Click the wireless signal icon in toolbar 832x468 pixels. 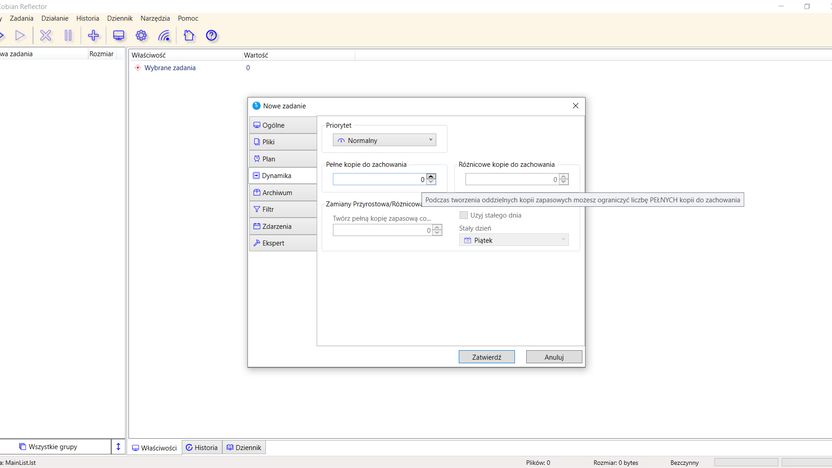pyautogui.click(x=164, y=36)
